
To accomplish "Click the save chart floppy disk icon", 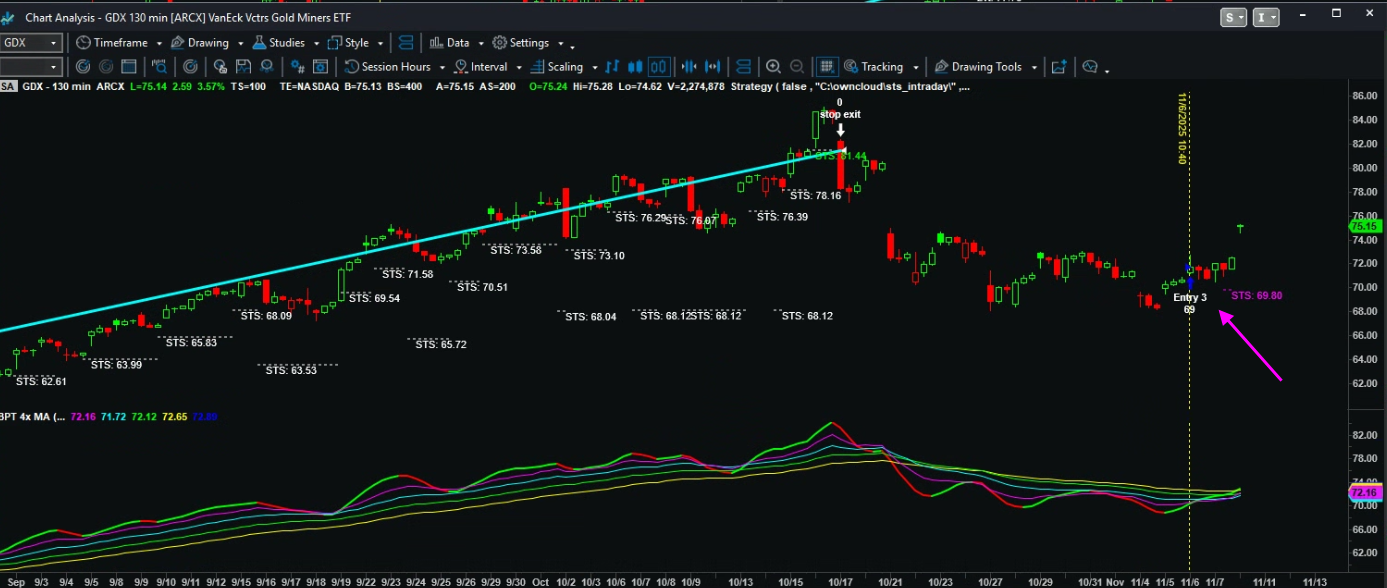I will click(x=243, y=67).
